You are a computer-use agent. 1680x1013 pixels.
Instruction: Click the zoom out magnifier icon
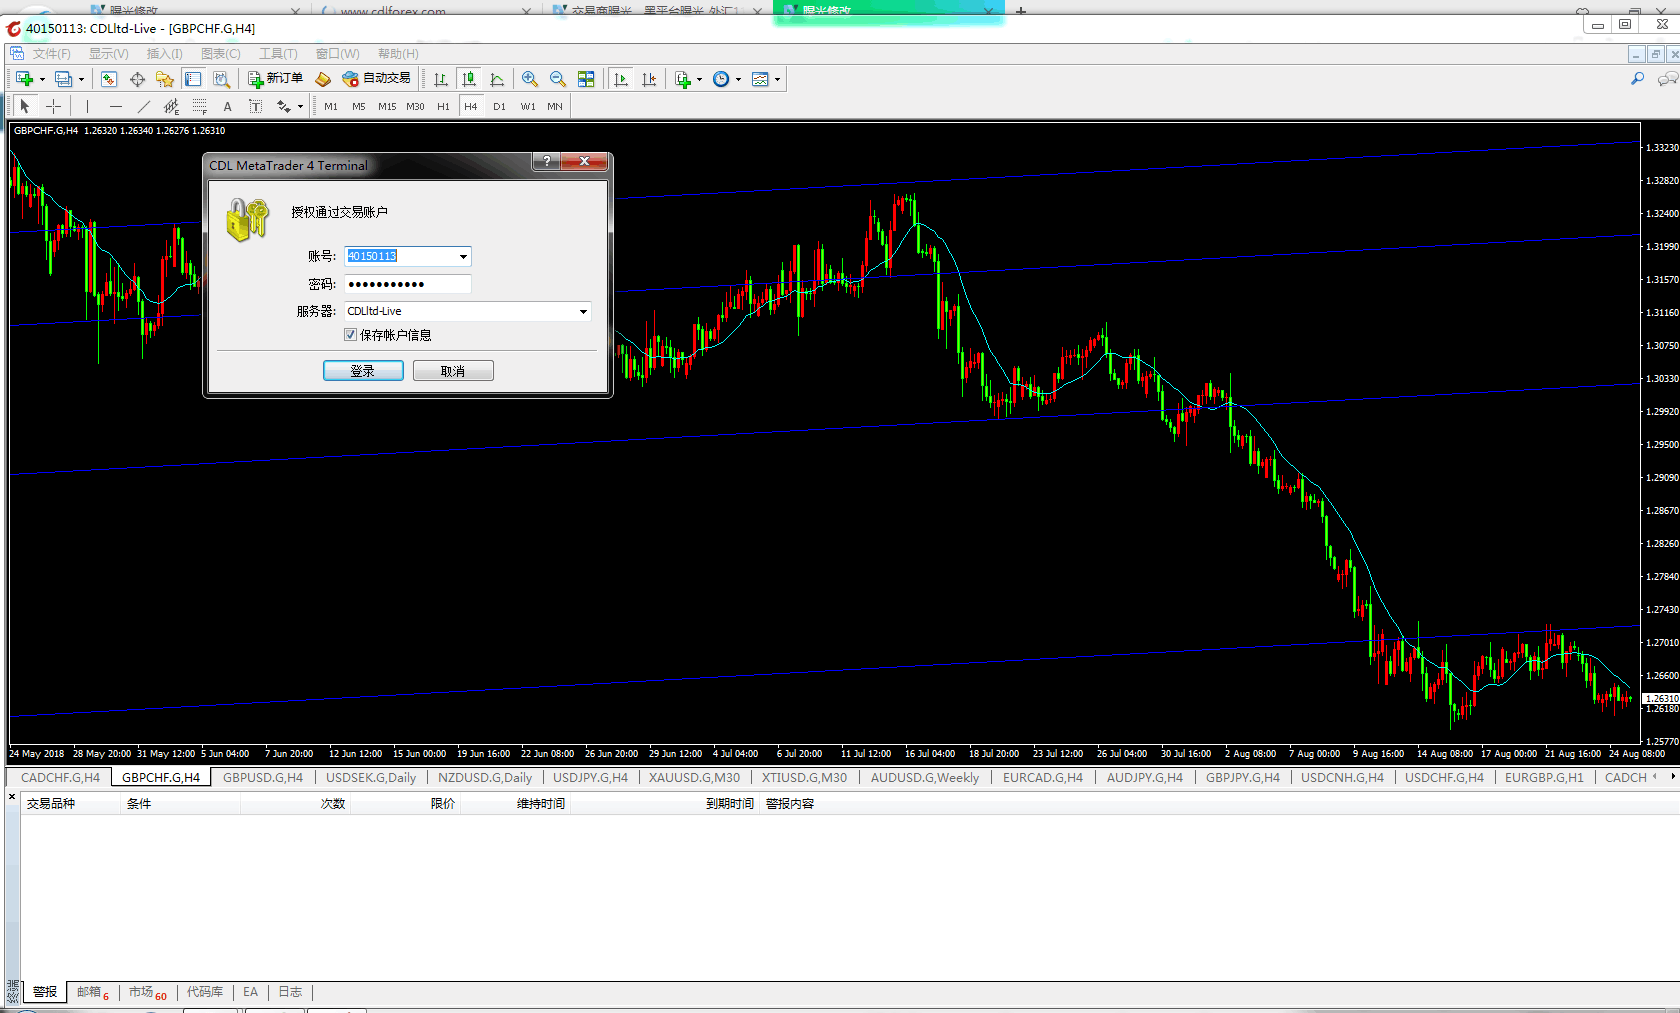click(x=558, y=79)
